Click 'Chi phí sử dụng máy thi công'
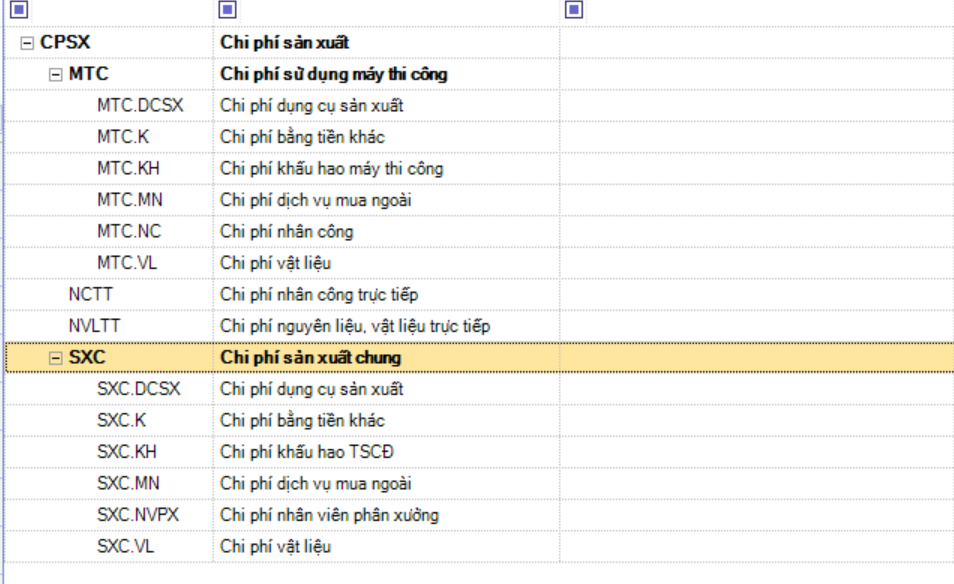This screenshot has height=584, width=954. pos(334,74)
